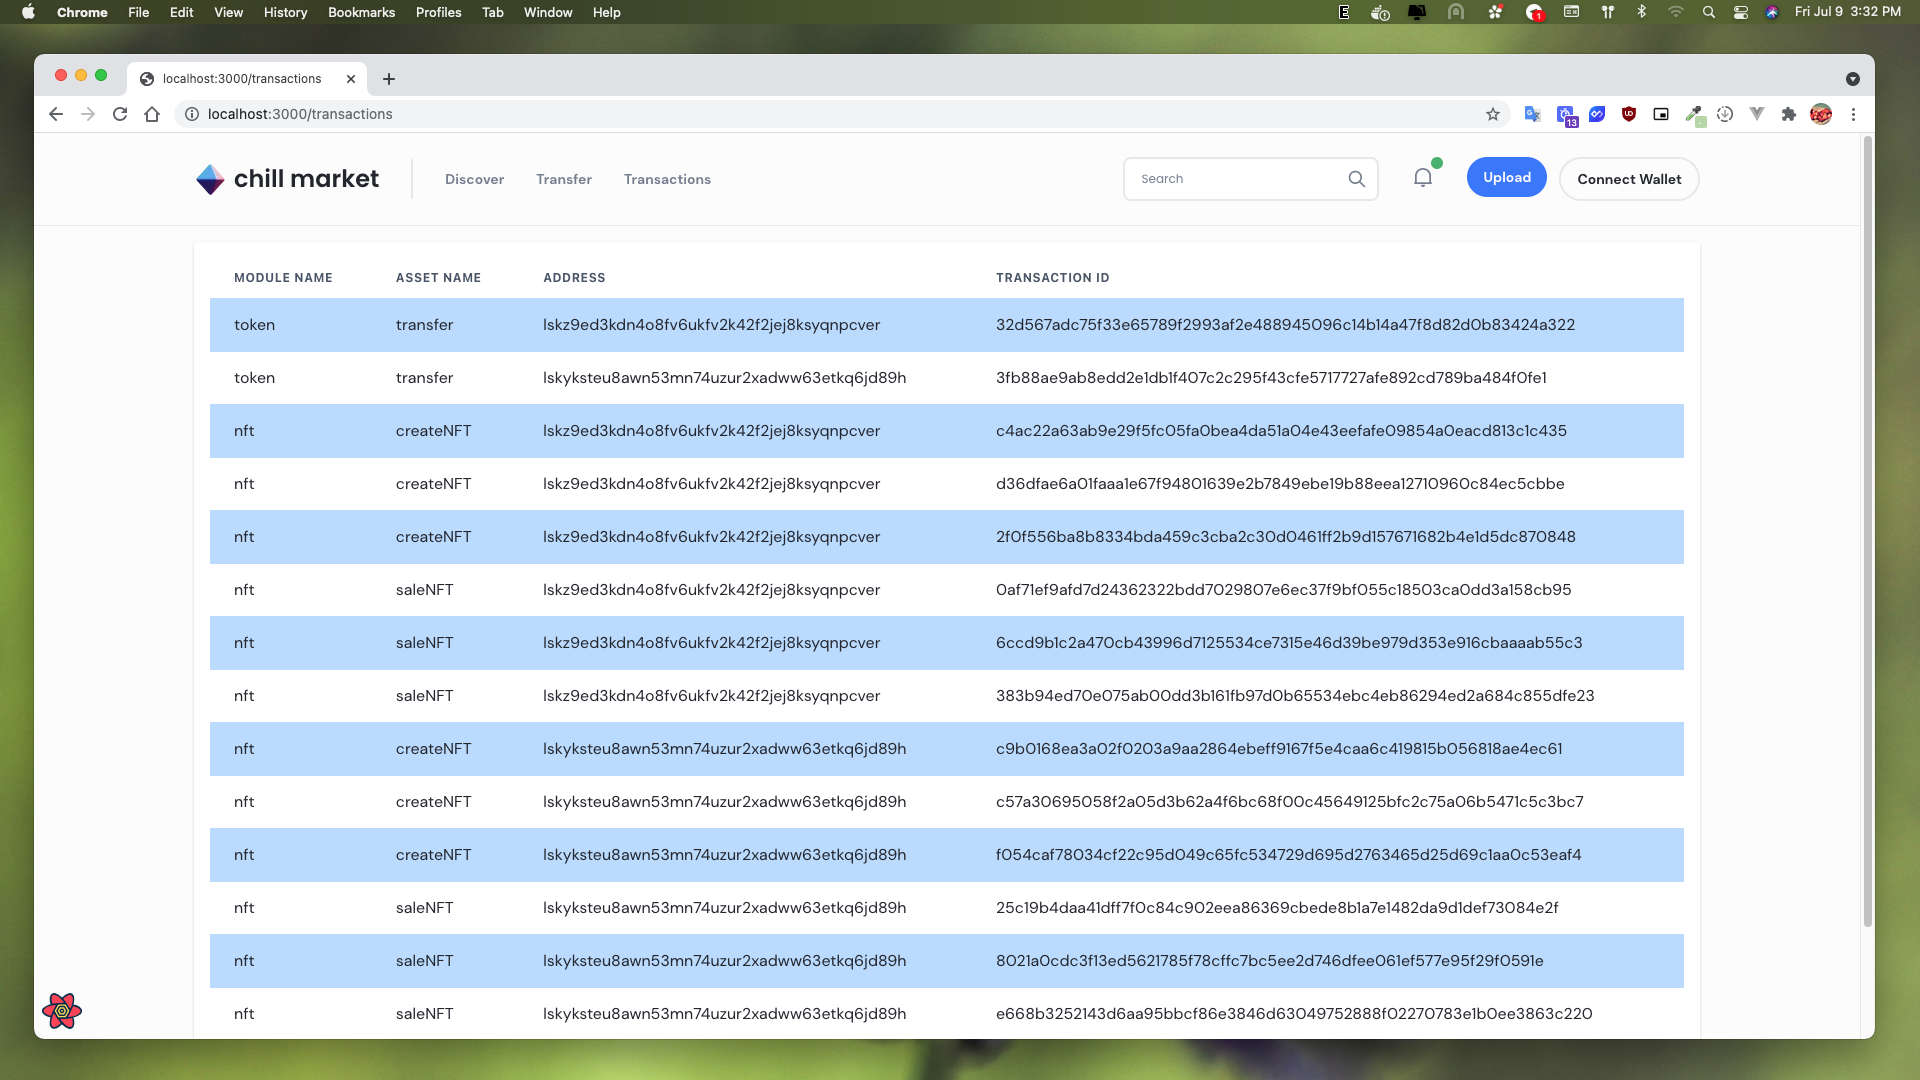
Task: Click the page vertical scrollbar
Action: [x=1866, y=530]
